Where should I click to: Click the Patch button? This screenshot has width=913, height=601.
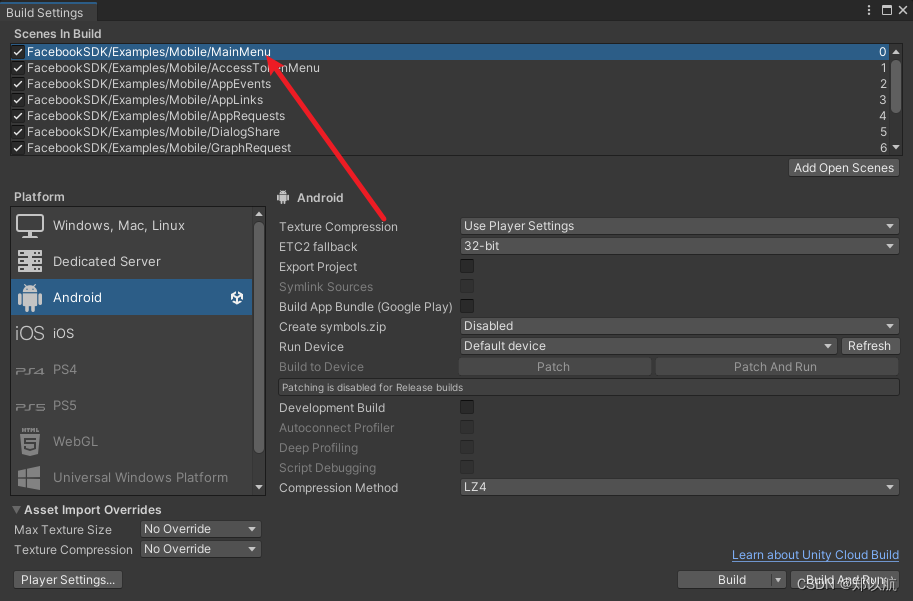pyautogui.click(x=554, y=367)
